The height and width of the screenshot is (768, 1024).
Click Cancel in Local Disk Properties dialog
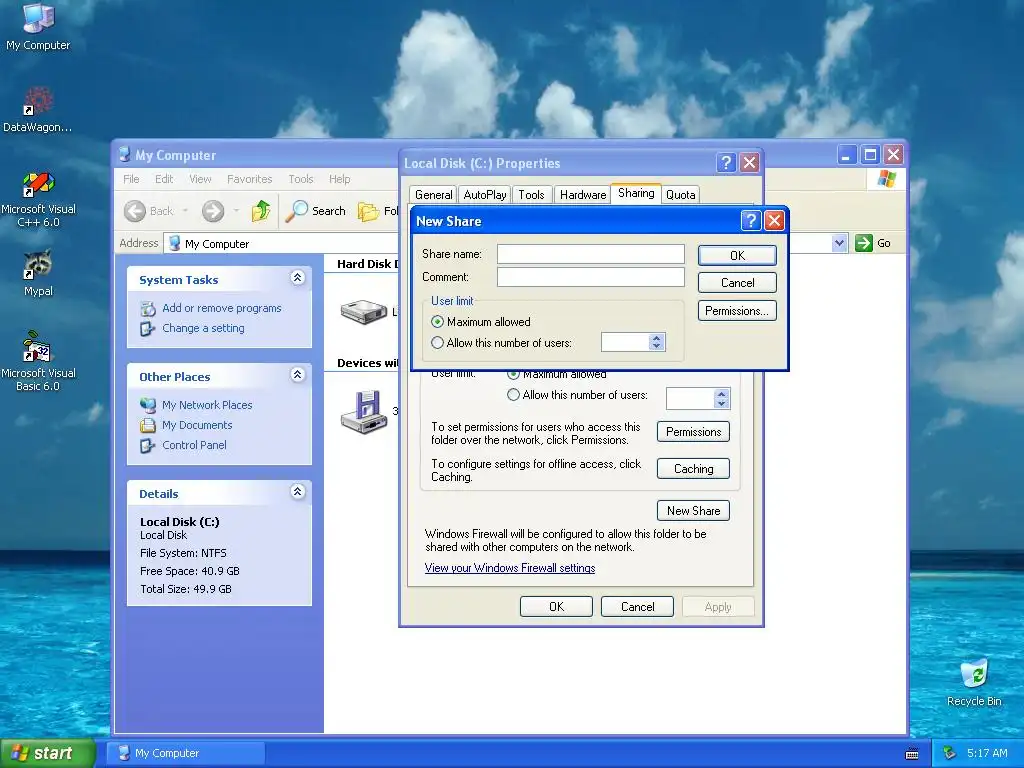[x=637, y=607]
